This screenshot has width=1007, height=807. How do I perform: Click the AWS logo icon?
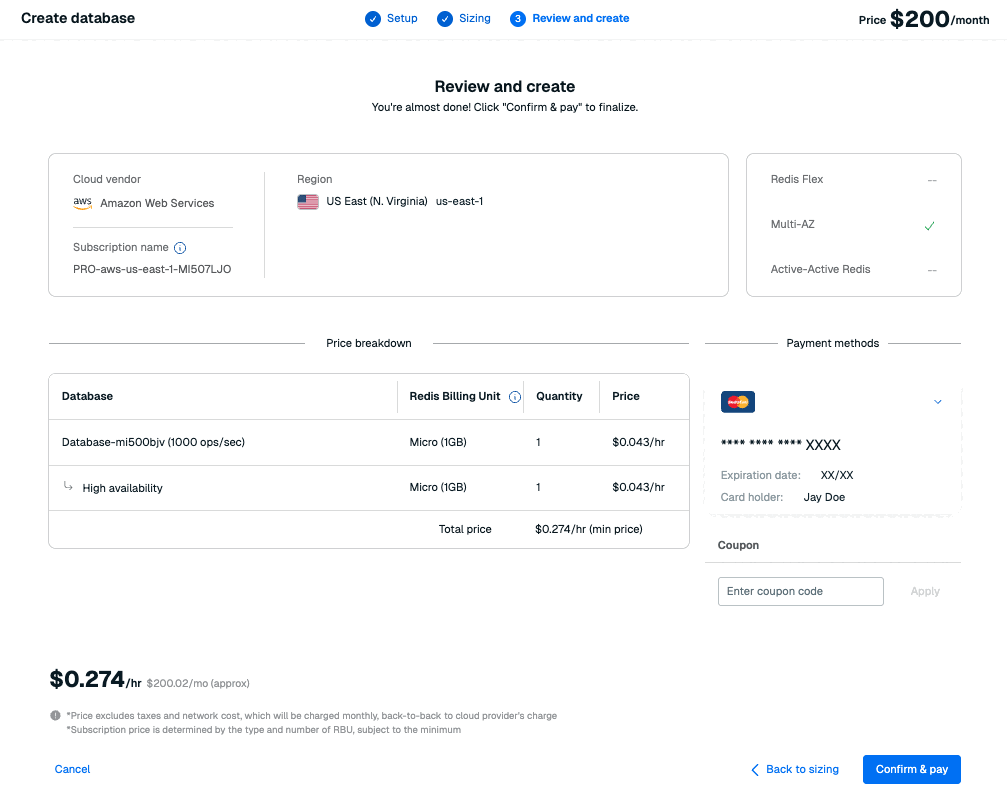(82, 203)
